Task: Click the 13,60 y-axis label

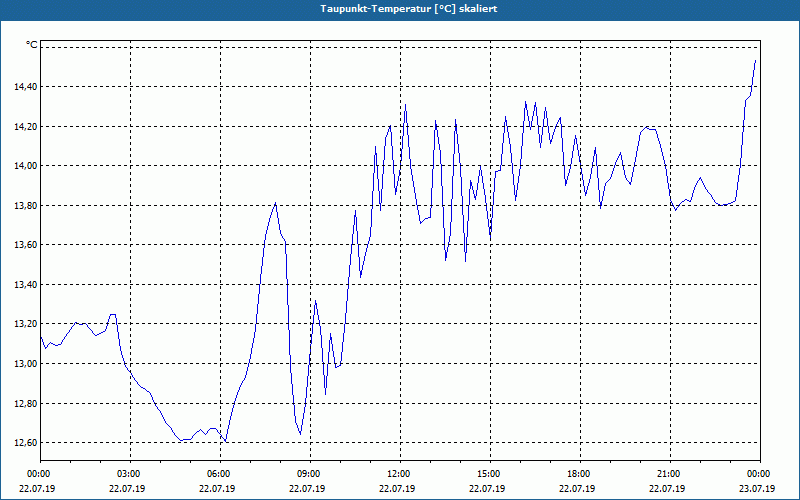Action: [26, 245]
